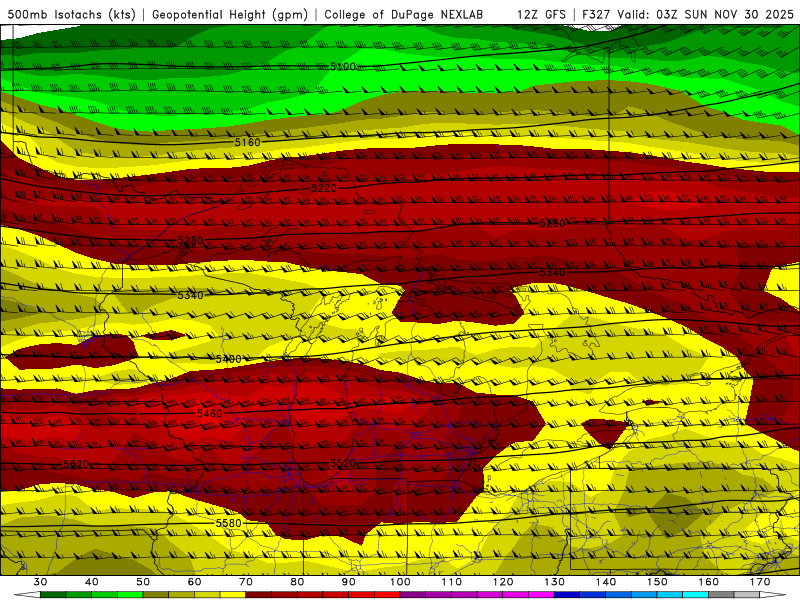Click the 40 label on the color scale
The width and height of the screenshot is (800, 600).
[x=92, y=582]
